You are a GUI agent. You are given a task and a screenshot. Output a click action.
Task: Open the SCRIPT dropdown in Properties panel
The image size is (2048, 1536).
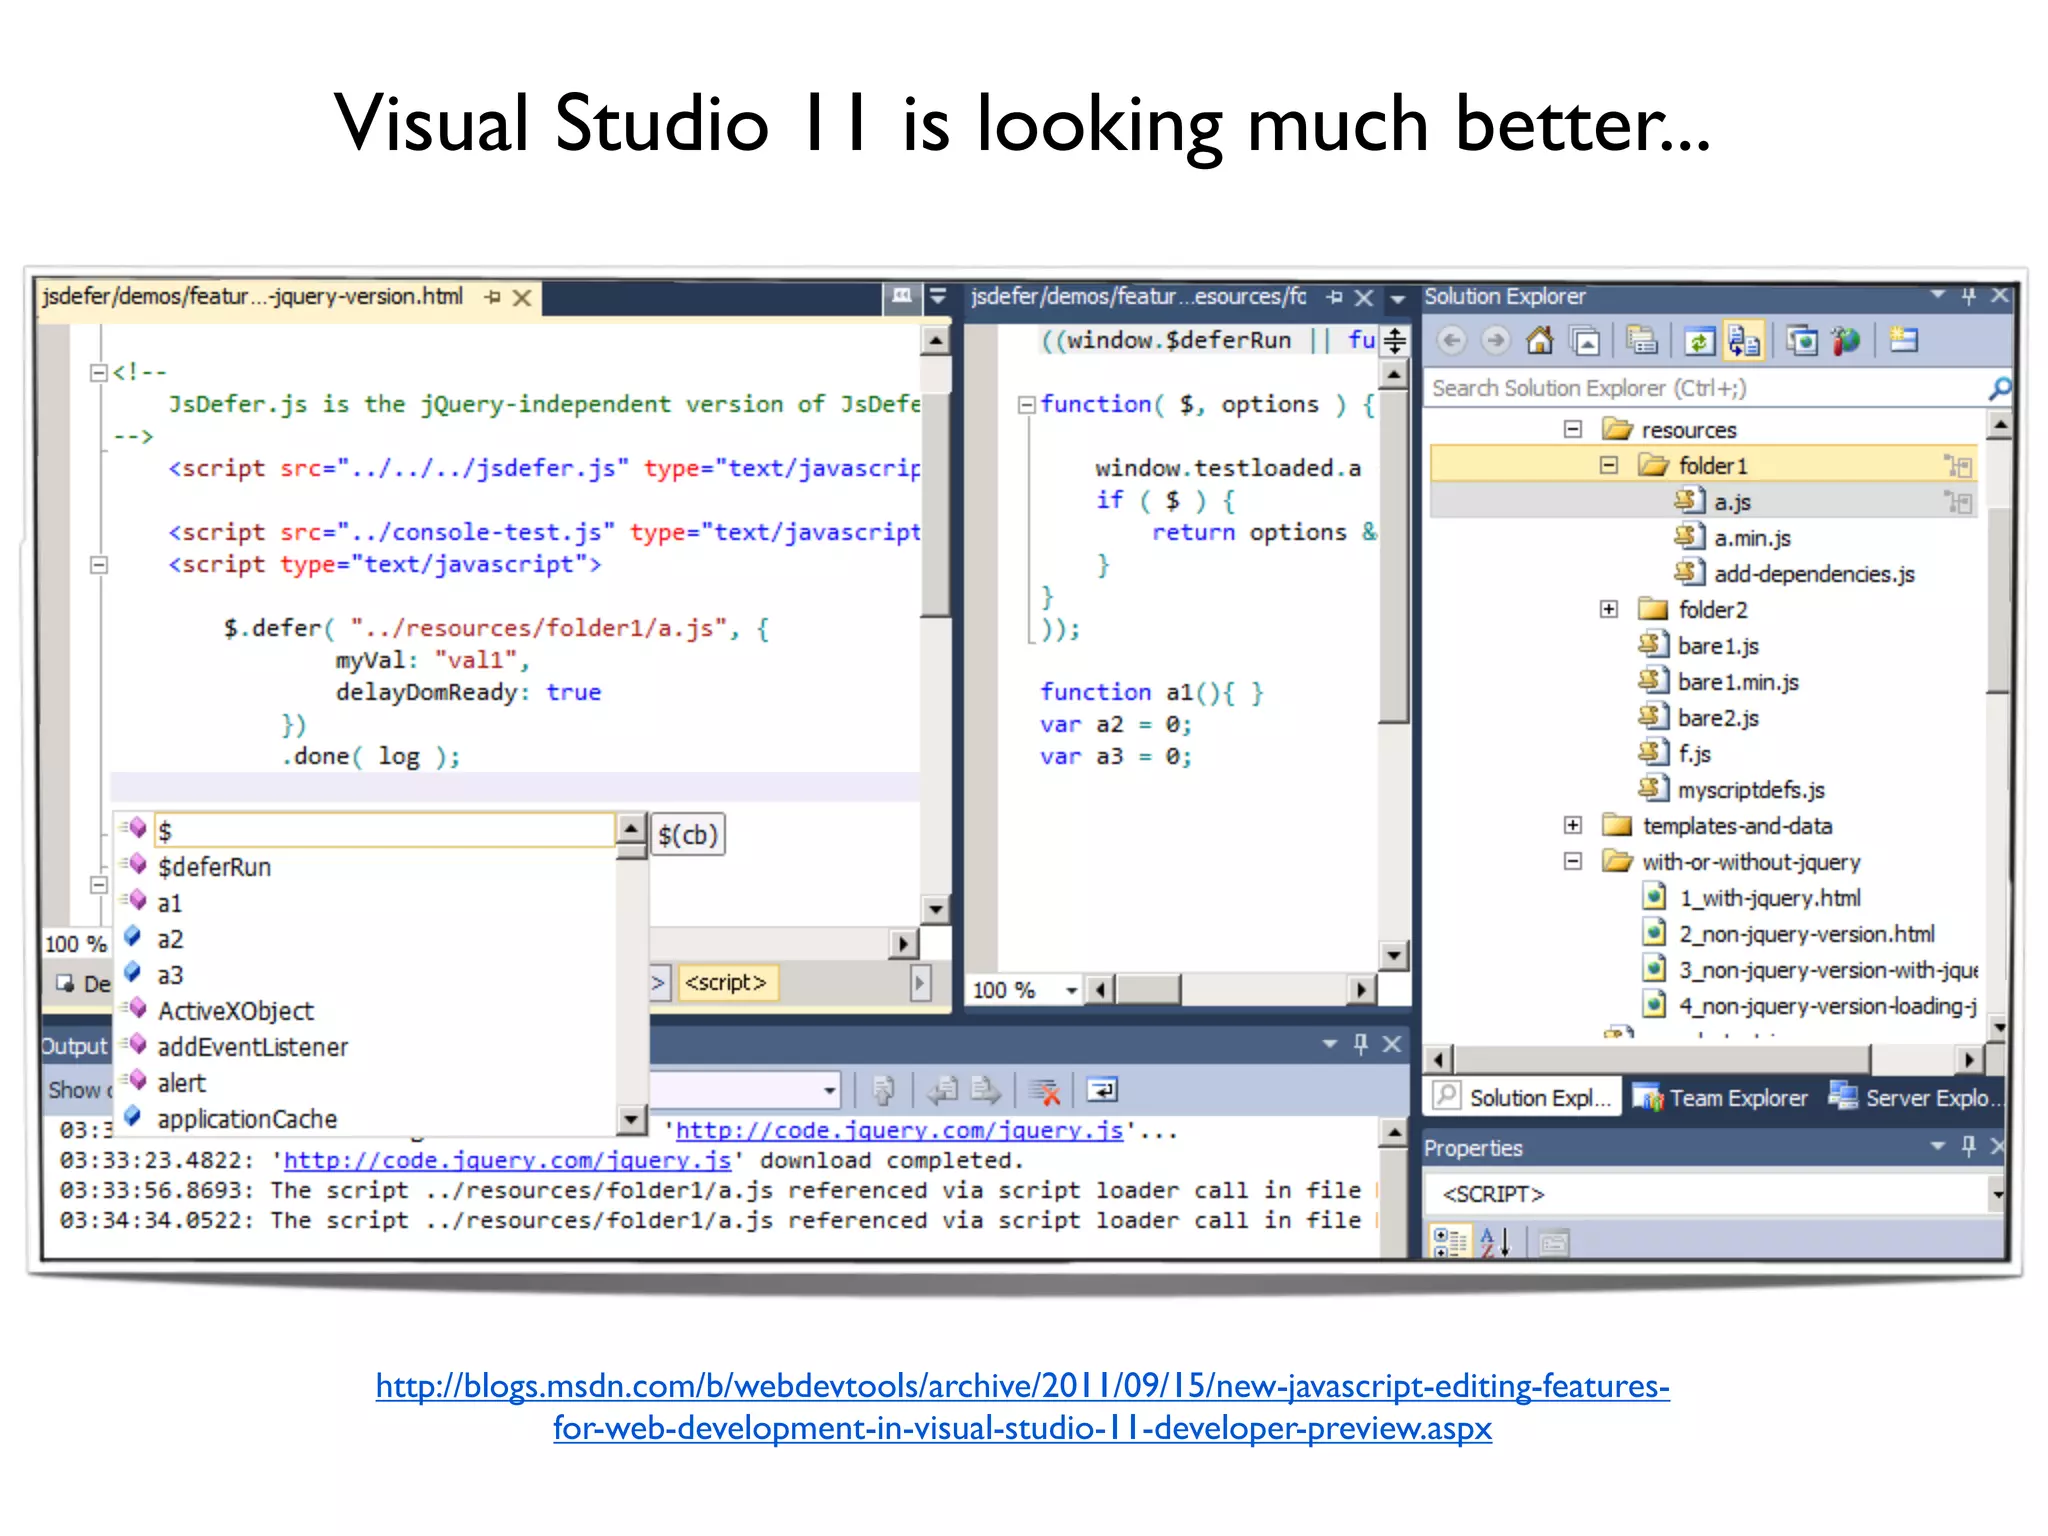pos(1997,1194)
